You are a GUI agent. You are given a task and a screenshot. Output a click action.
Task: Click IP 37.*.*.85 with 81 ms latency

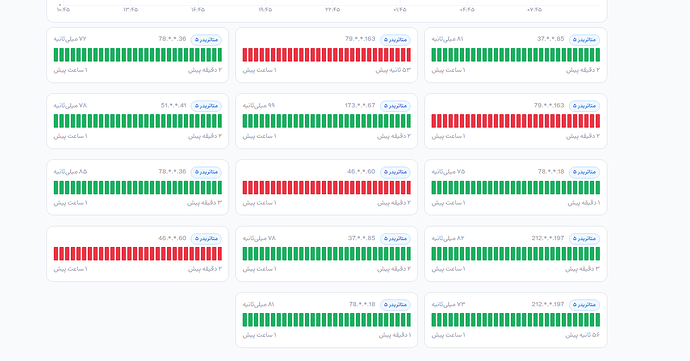[551, 39]
